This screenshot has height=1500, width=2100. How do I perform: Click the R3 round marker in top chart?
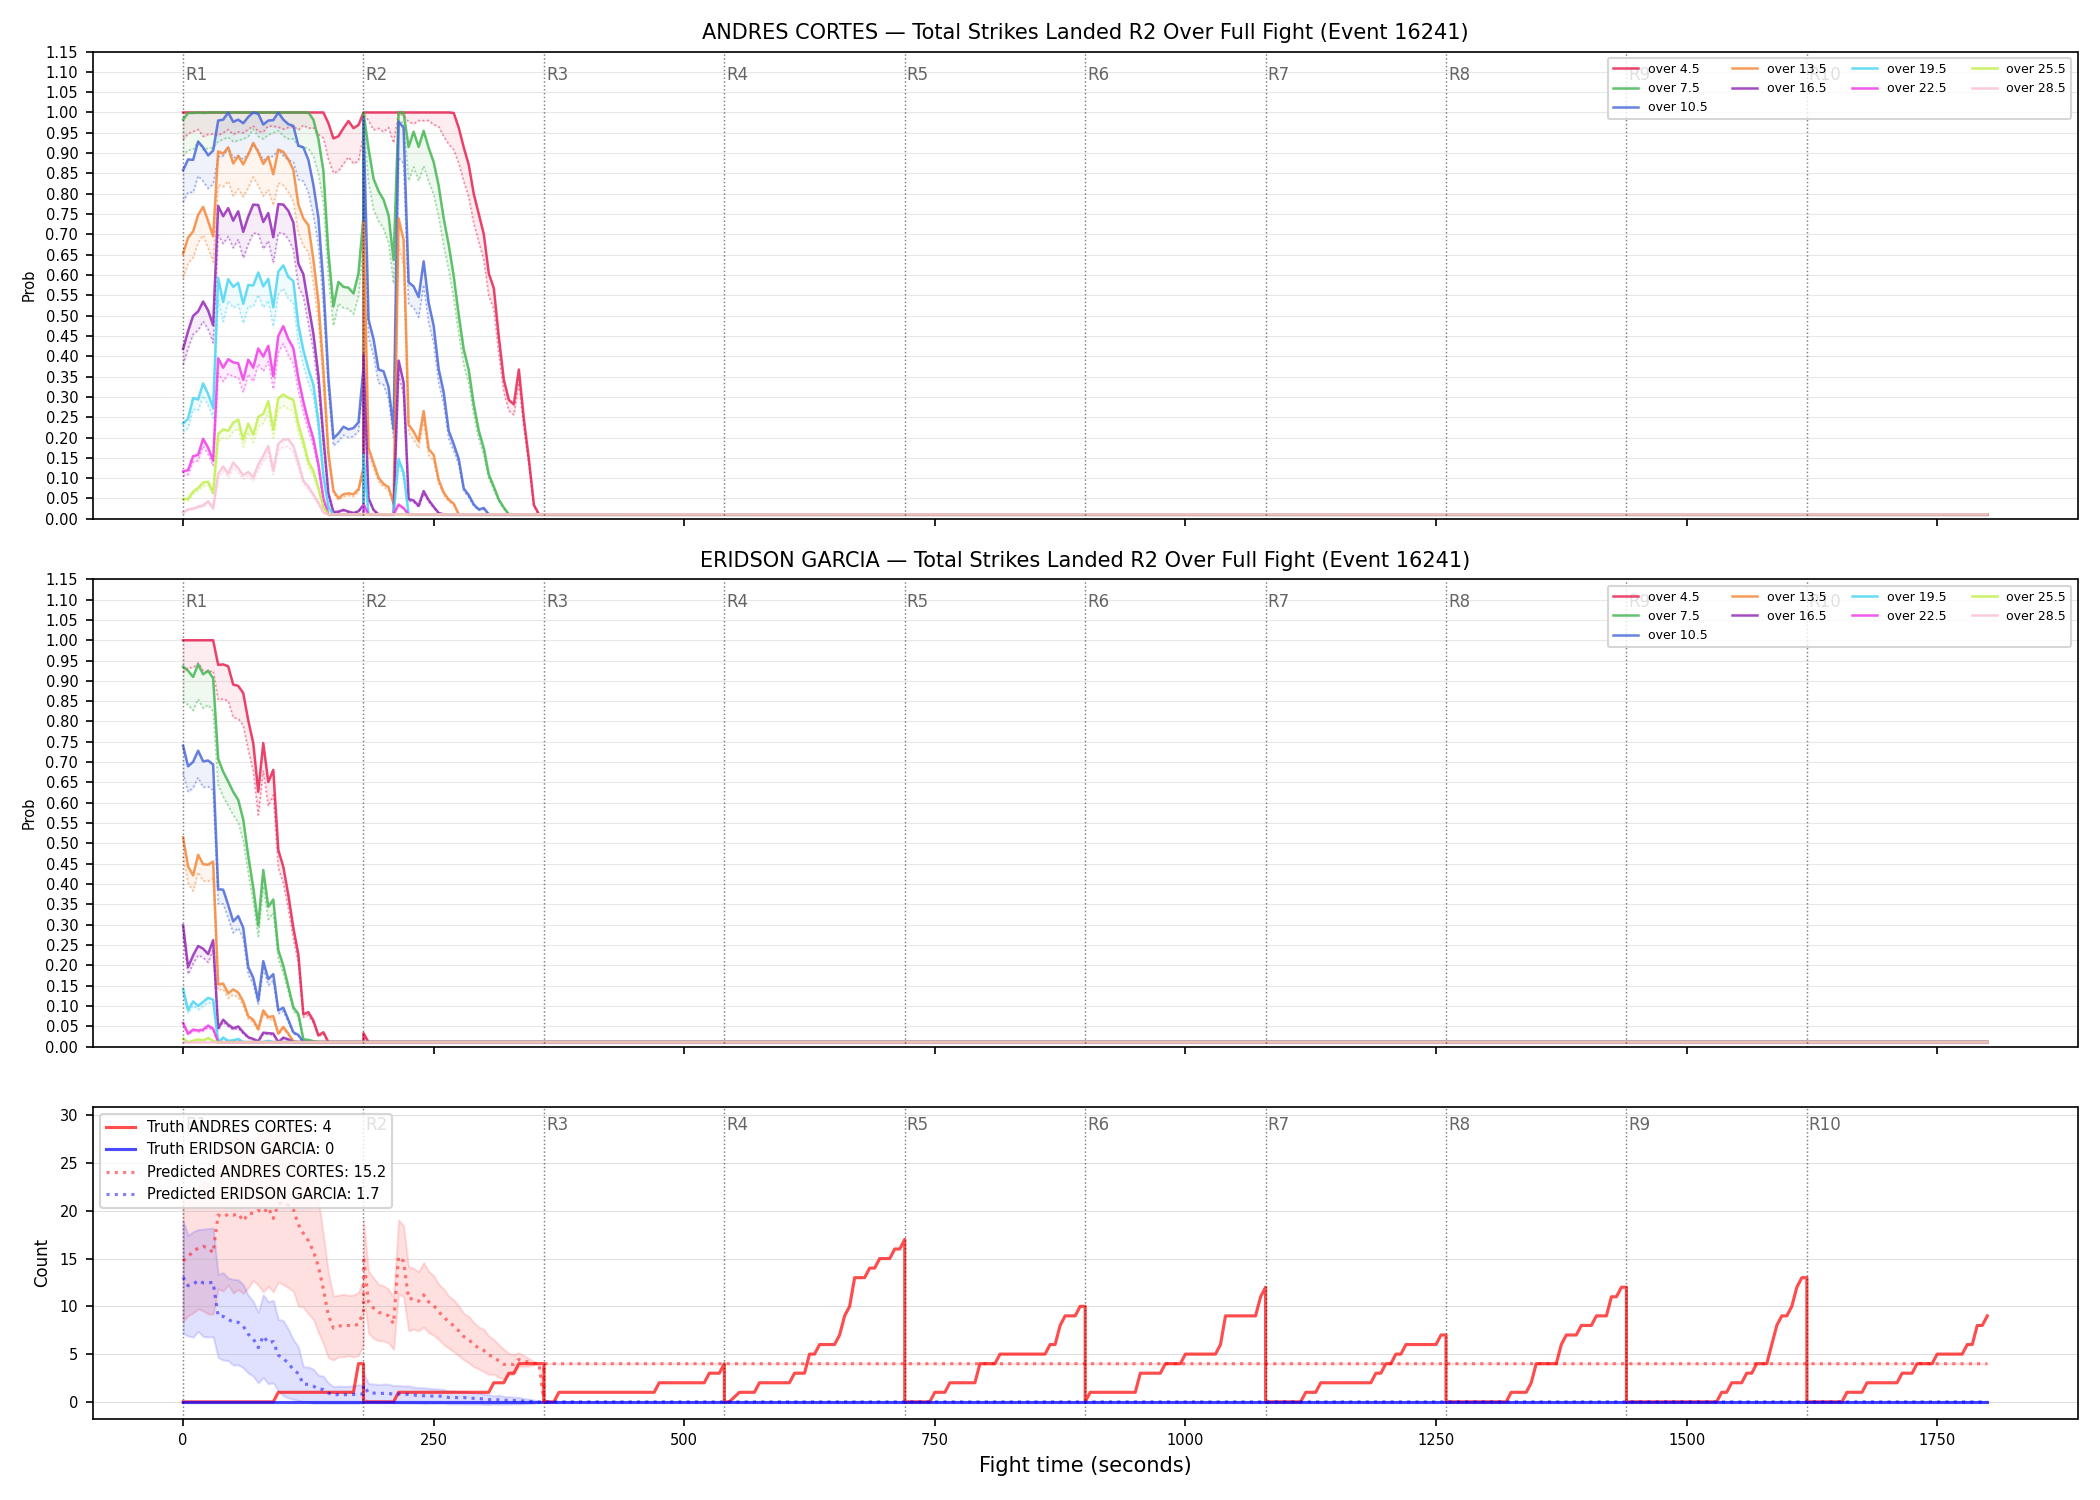(557, 74)
